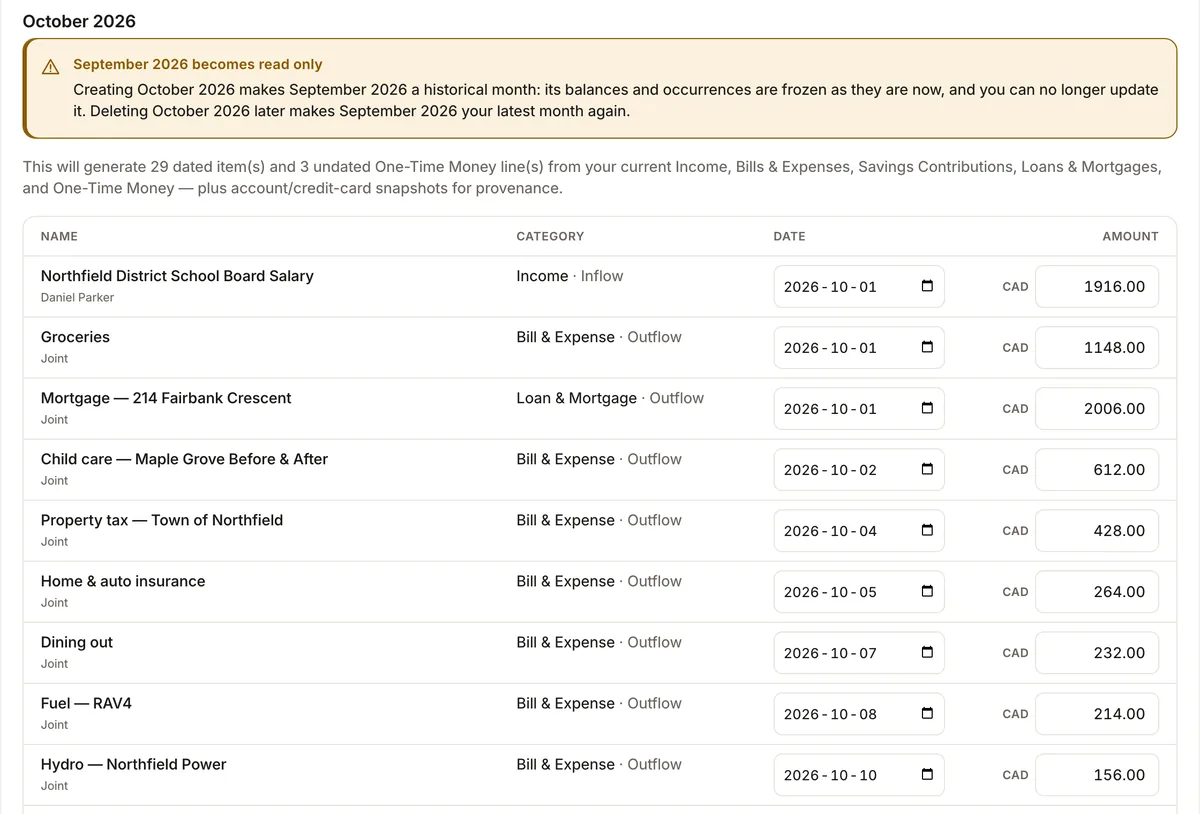Click the salary date field 2026-10-01
1200x814 pixels.
click(859, 287)
